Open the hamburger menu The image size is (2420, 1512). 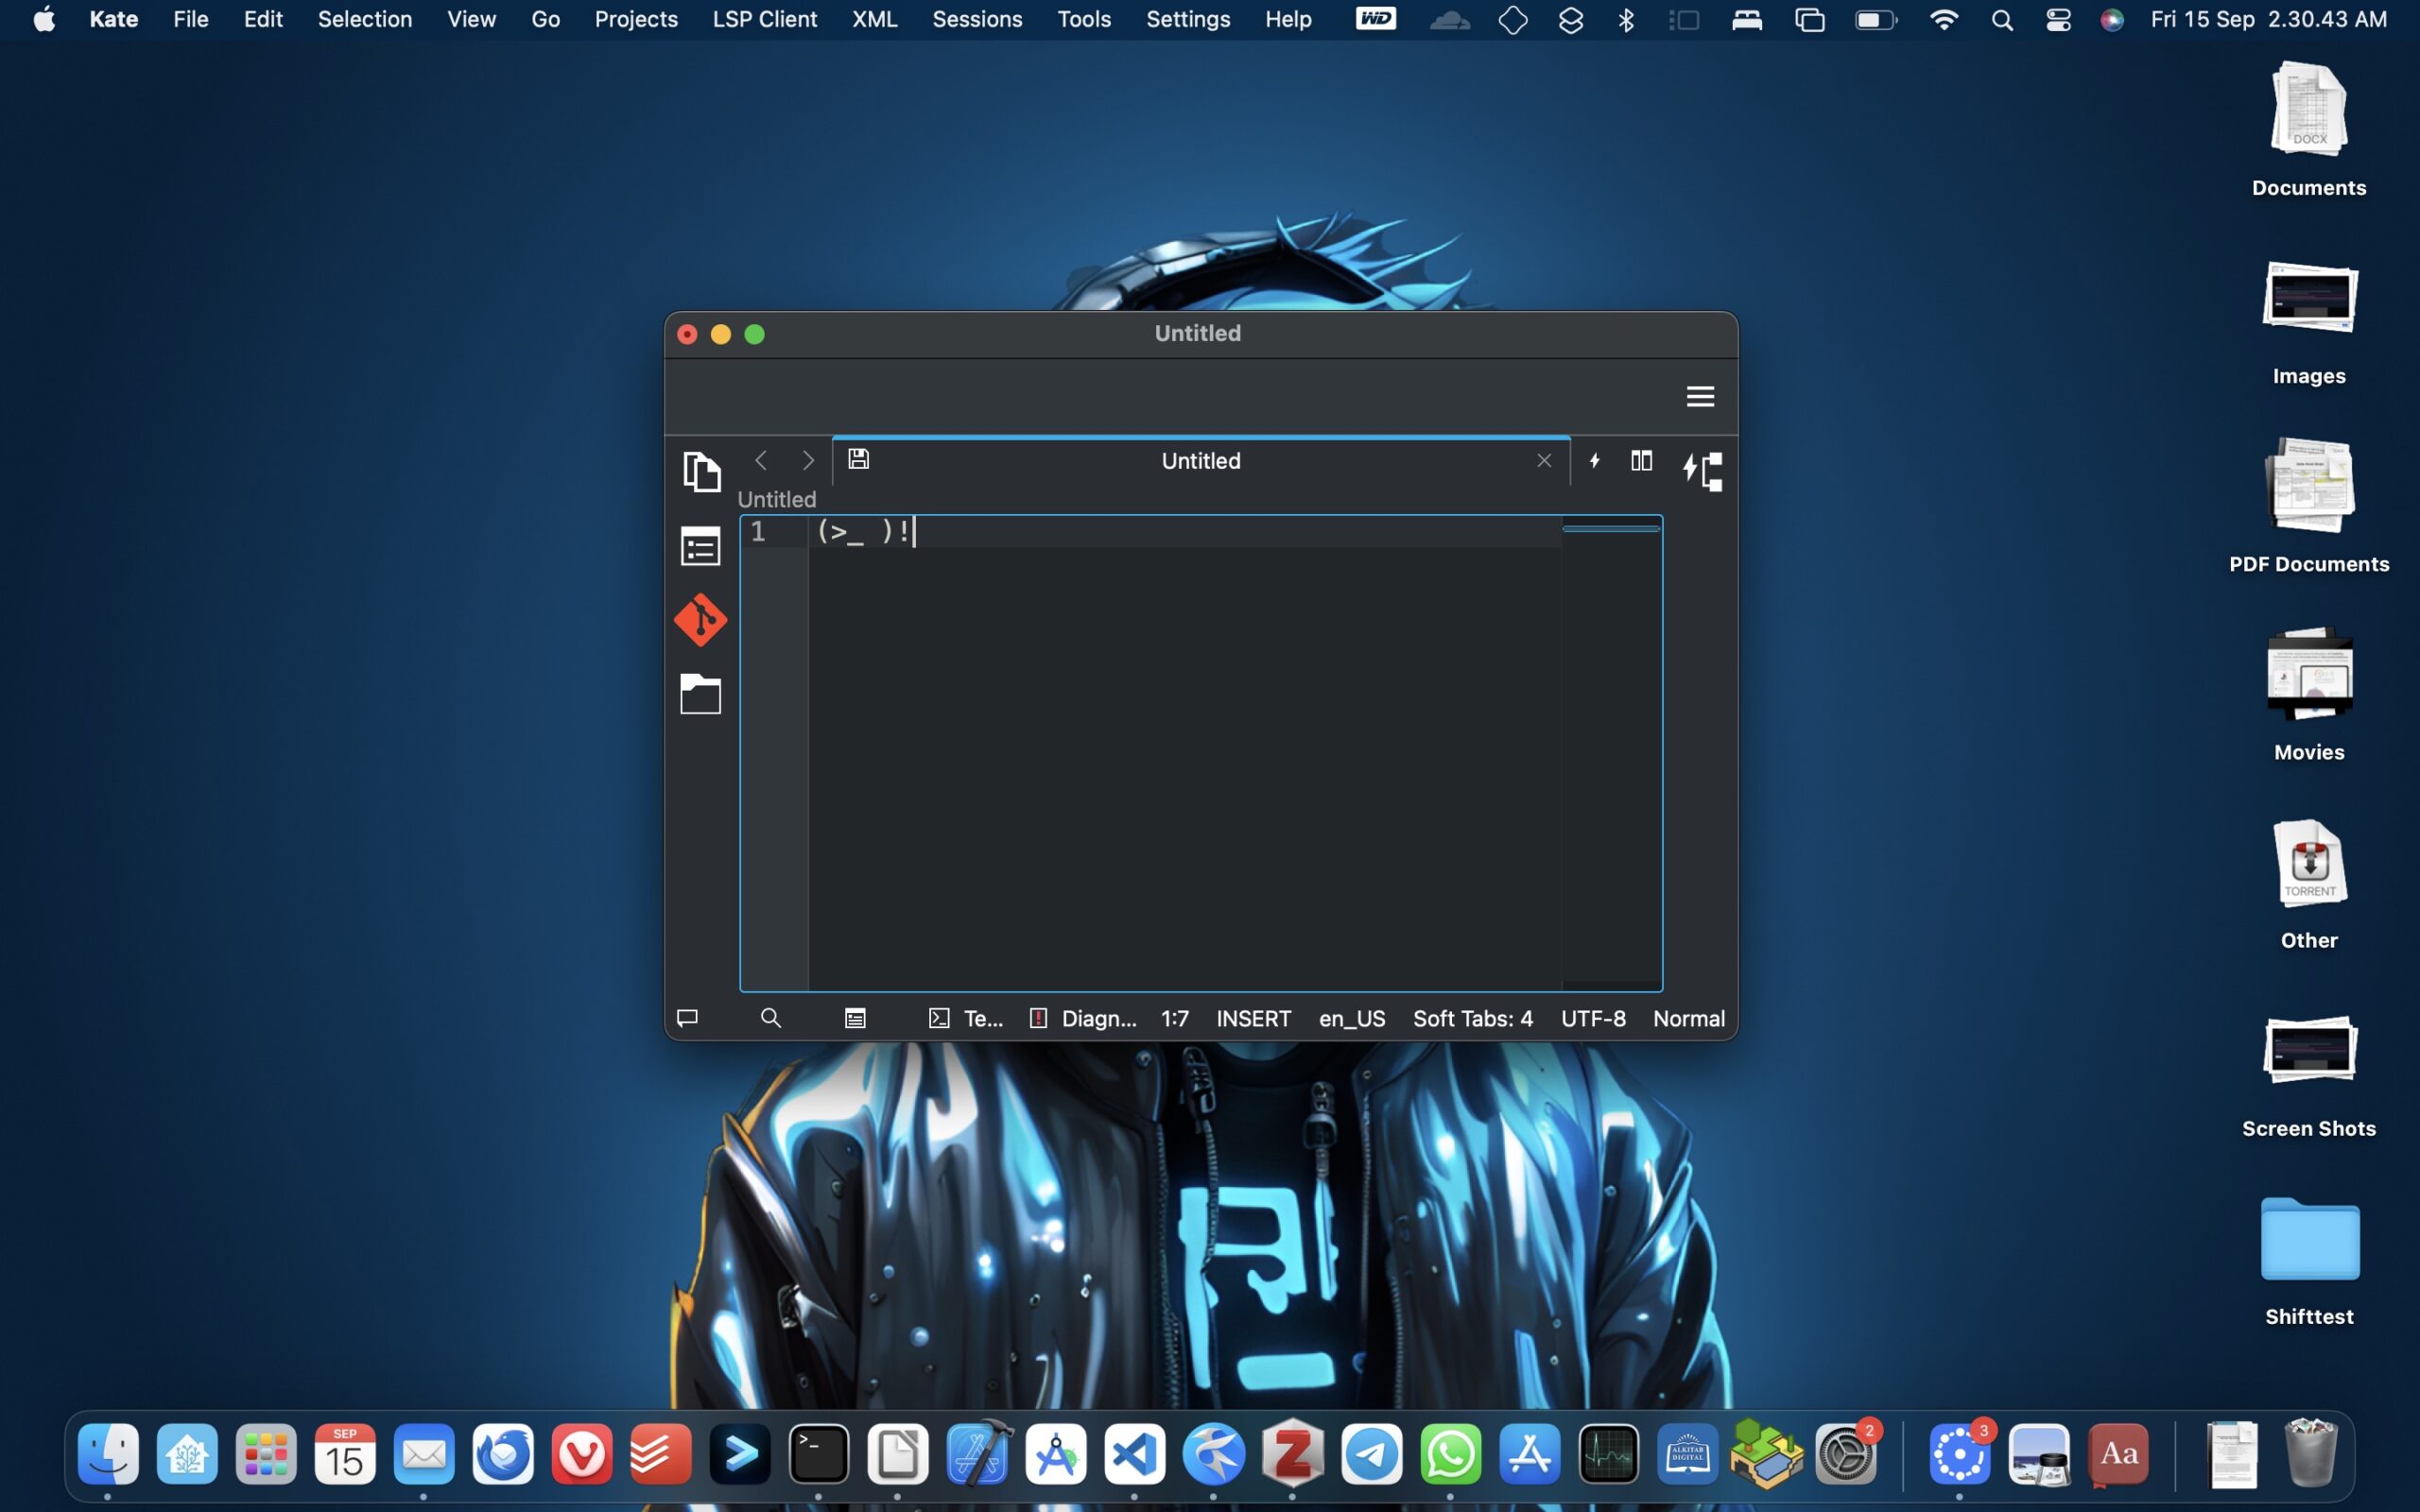(x=1700, y=397)
